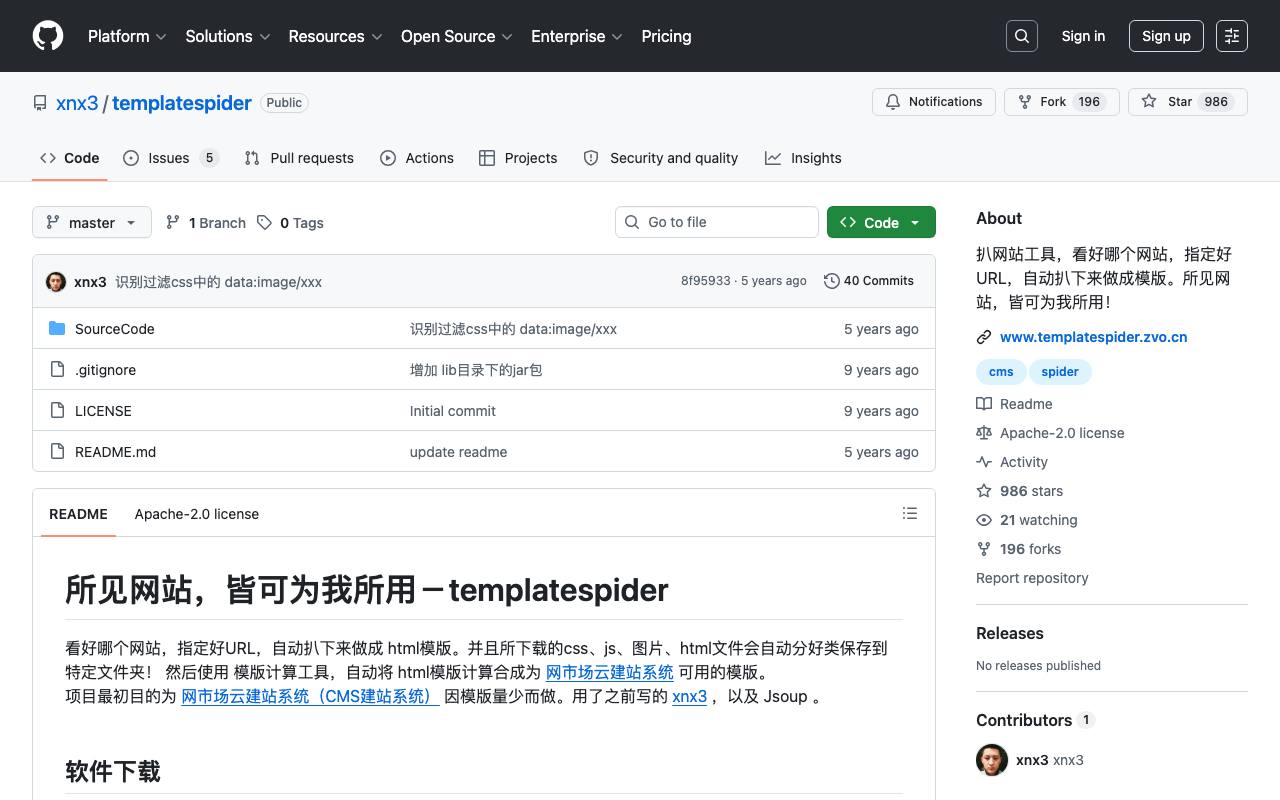Open the templatespider repository link
The image size is (1280, 800).
(x=182, y=103)
